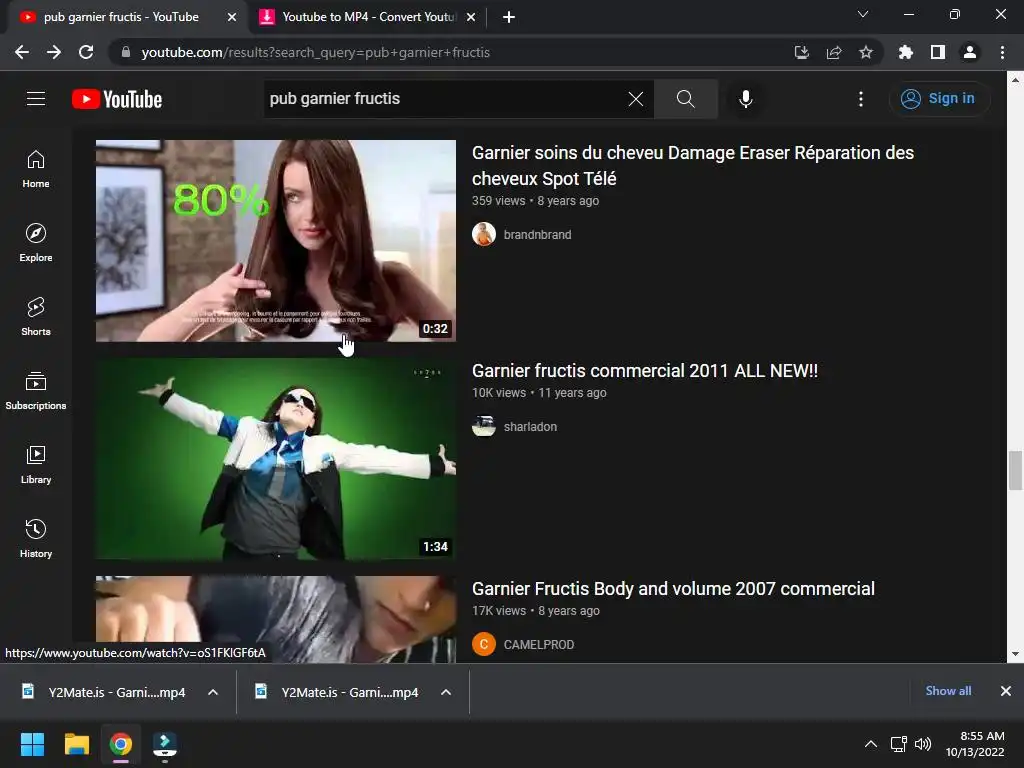
Task: Go to Home in sidebar
Action: pyautogui.click(x=36, y=169)
